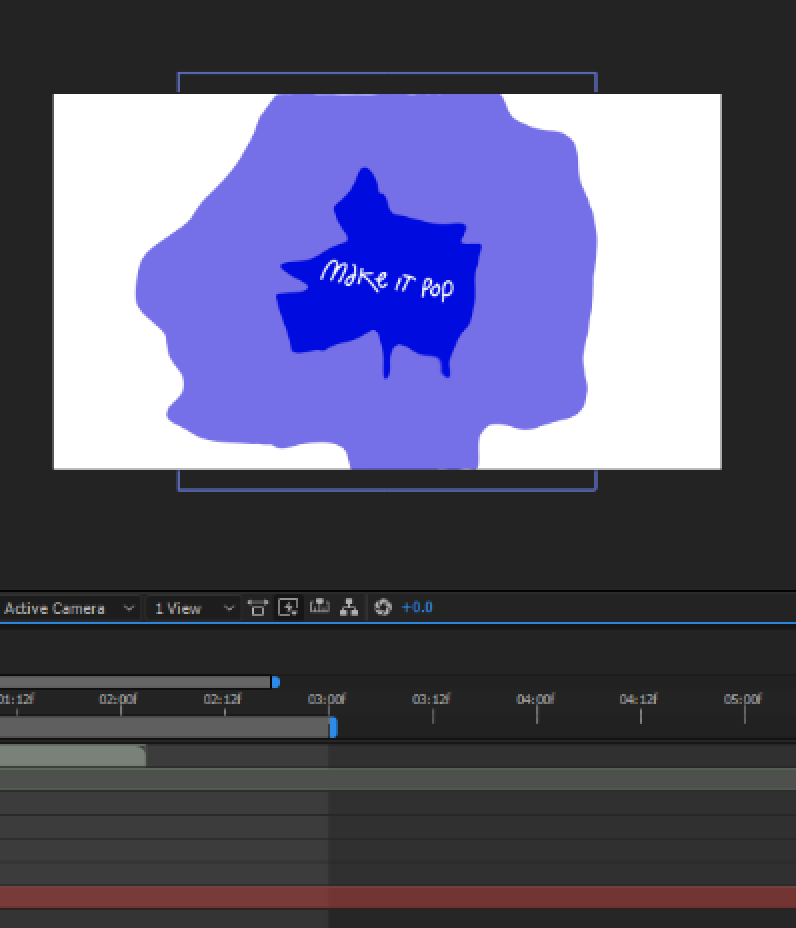Click the work area end handle
Image resolution: width=796 pixels, height=928 pixels.
pos(333,727)
